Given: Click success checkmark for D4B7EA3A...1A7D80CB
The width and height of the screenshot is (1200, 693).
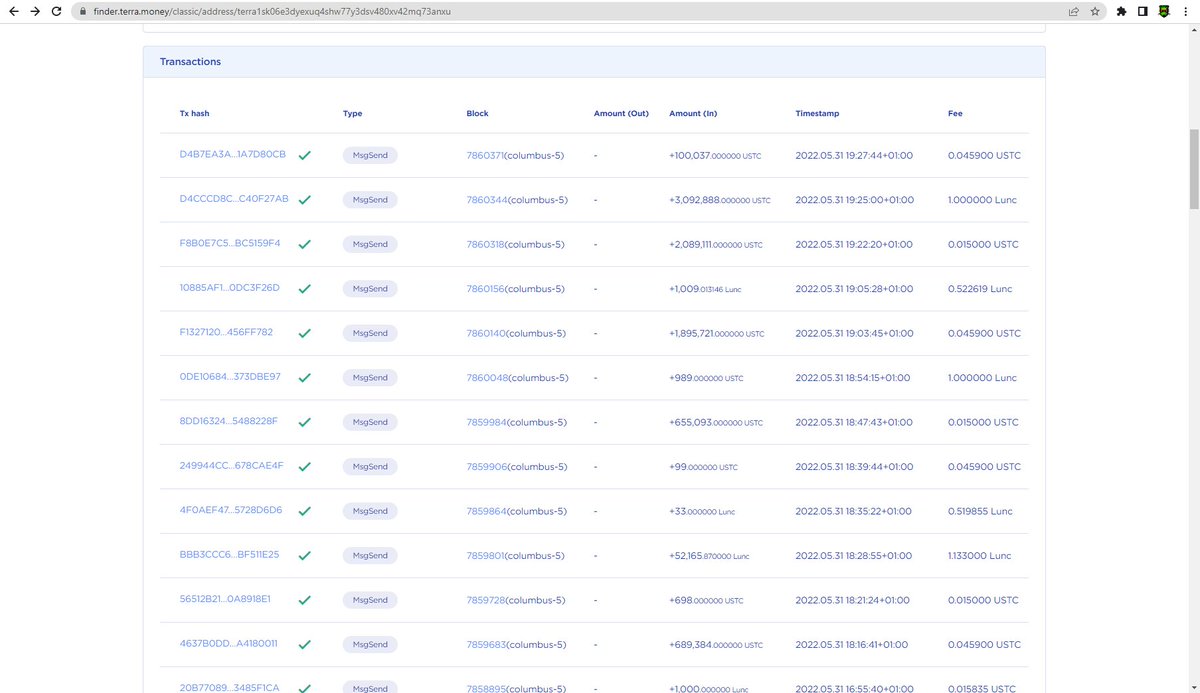Looking at the screenshot, I should click(305, 156).
